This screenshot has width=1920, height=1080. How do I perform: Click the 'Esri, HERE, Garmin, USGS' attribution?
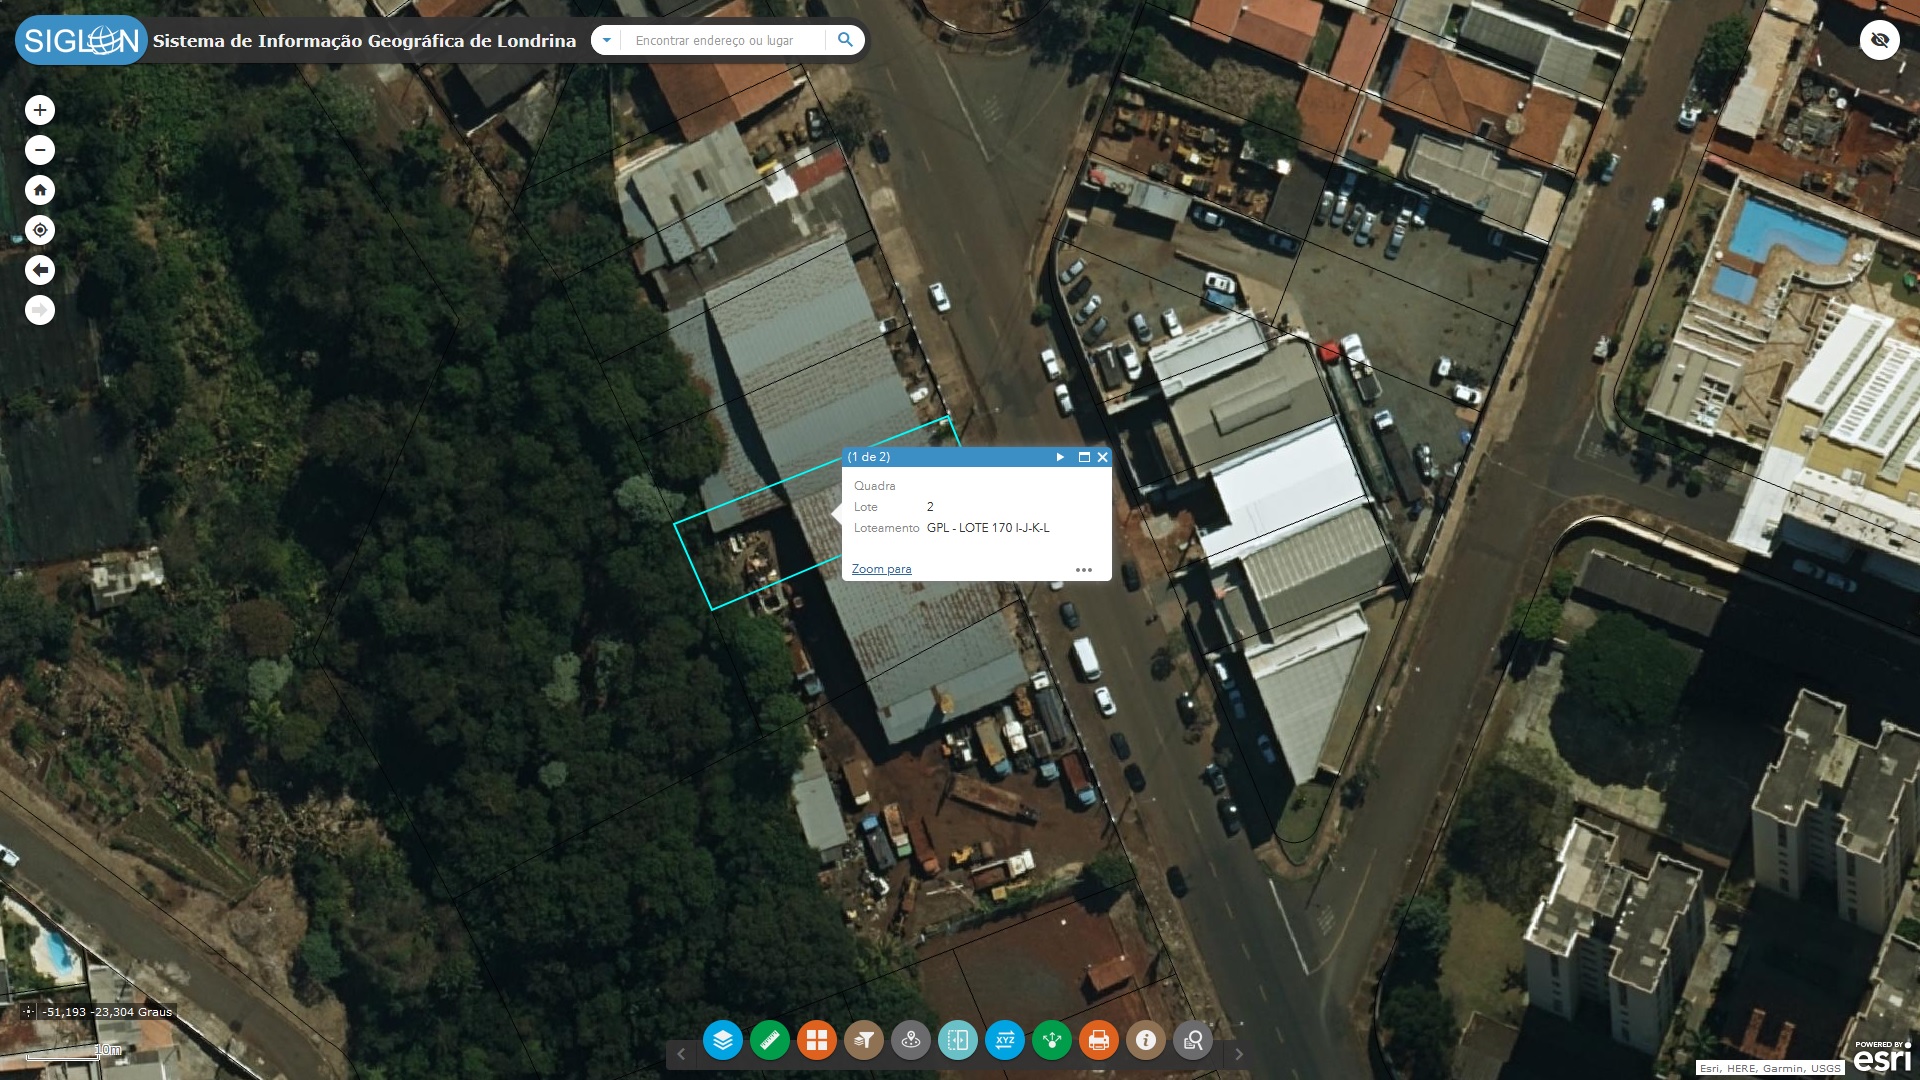tap(1770, 1068)
